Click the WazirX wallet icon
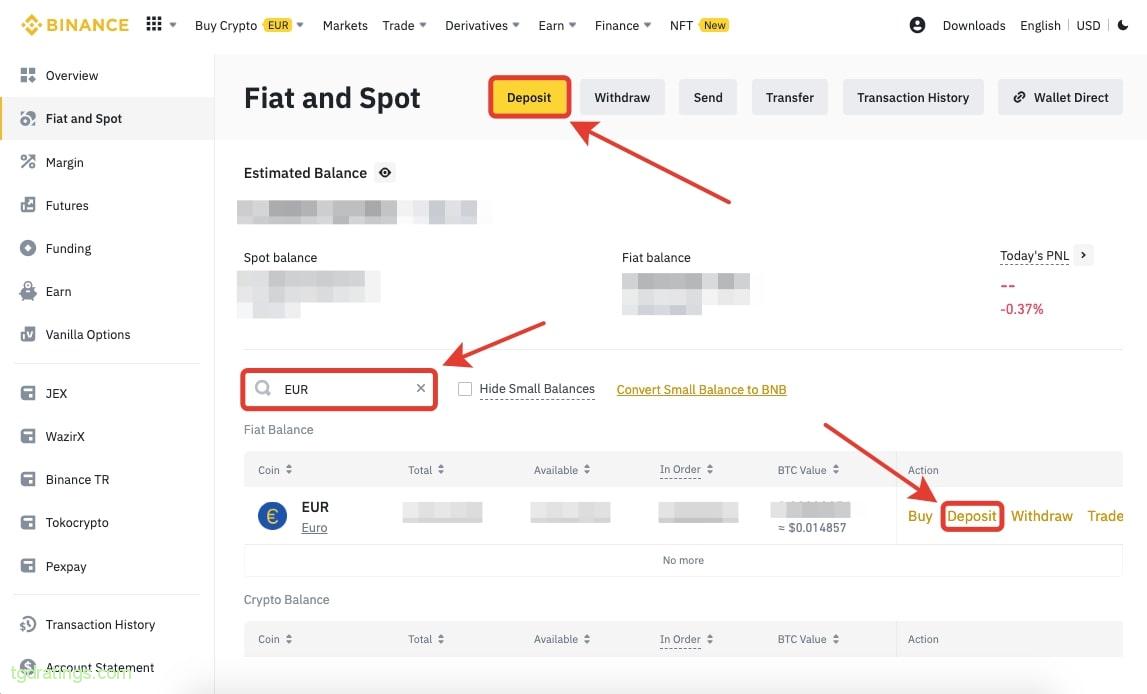 28,436
